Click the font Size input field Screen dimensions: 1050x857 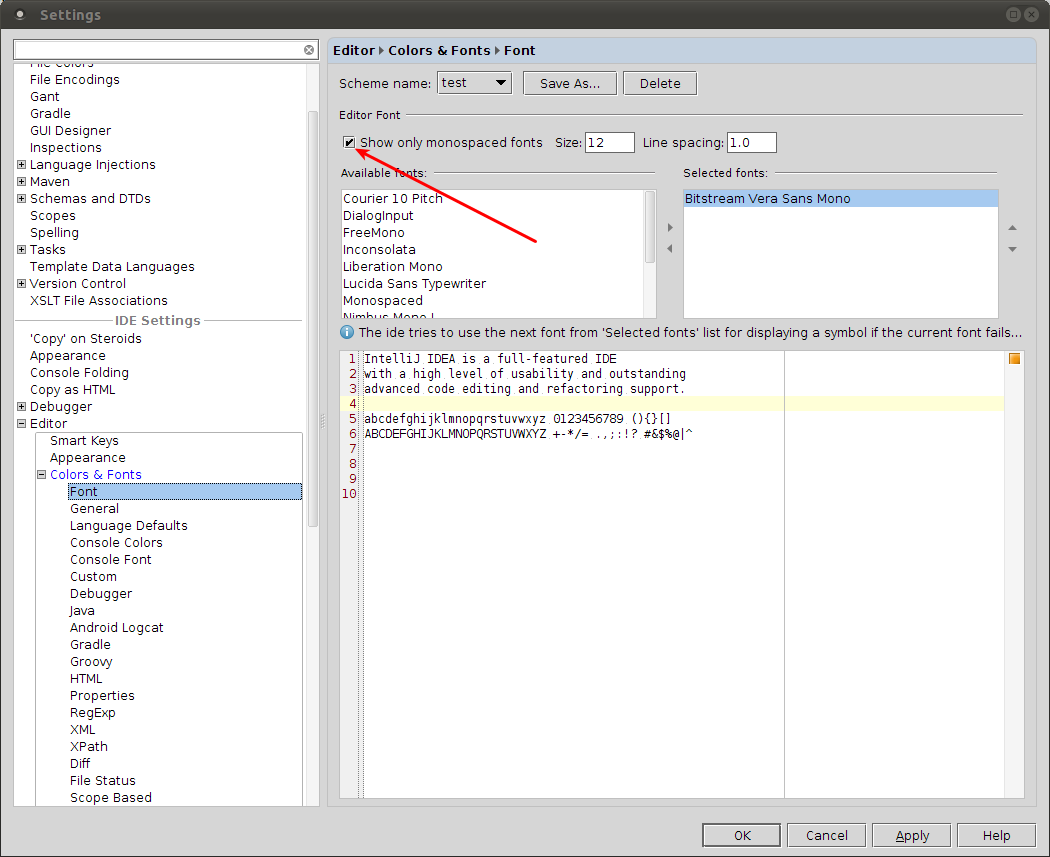point(609,143)
